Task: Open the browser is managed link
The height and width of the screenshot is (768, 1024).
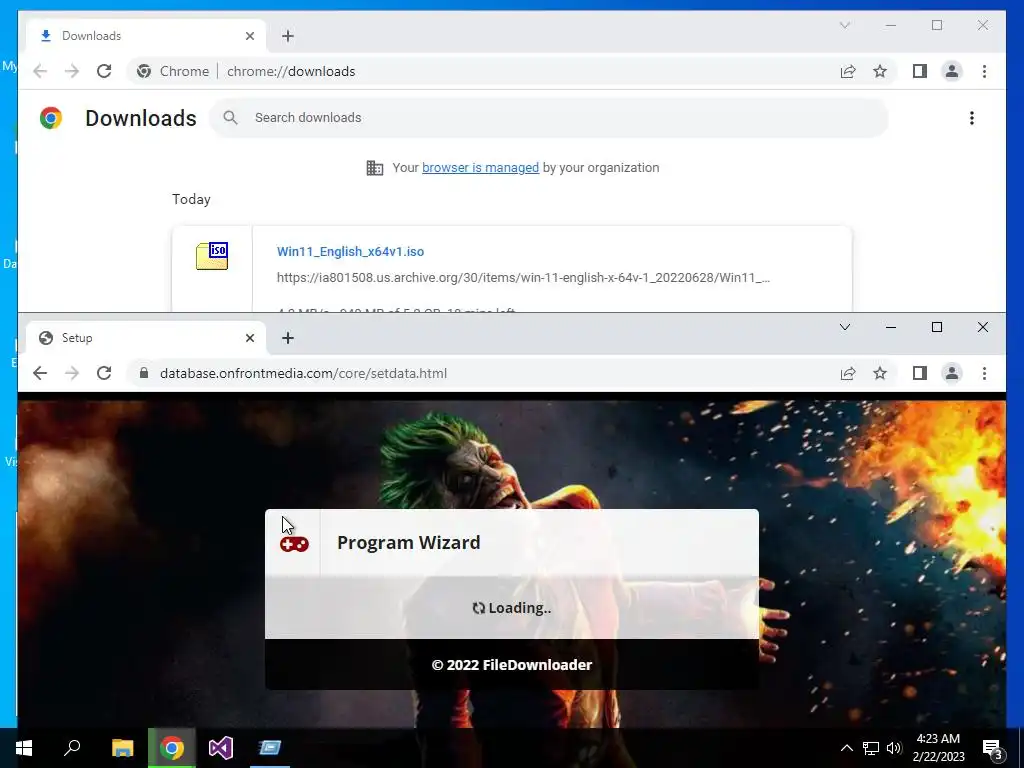Action: (480, 168)
